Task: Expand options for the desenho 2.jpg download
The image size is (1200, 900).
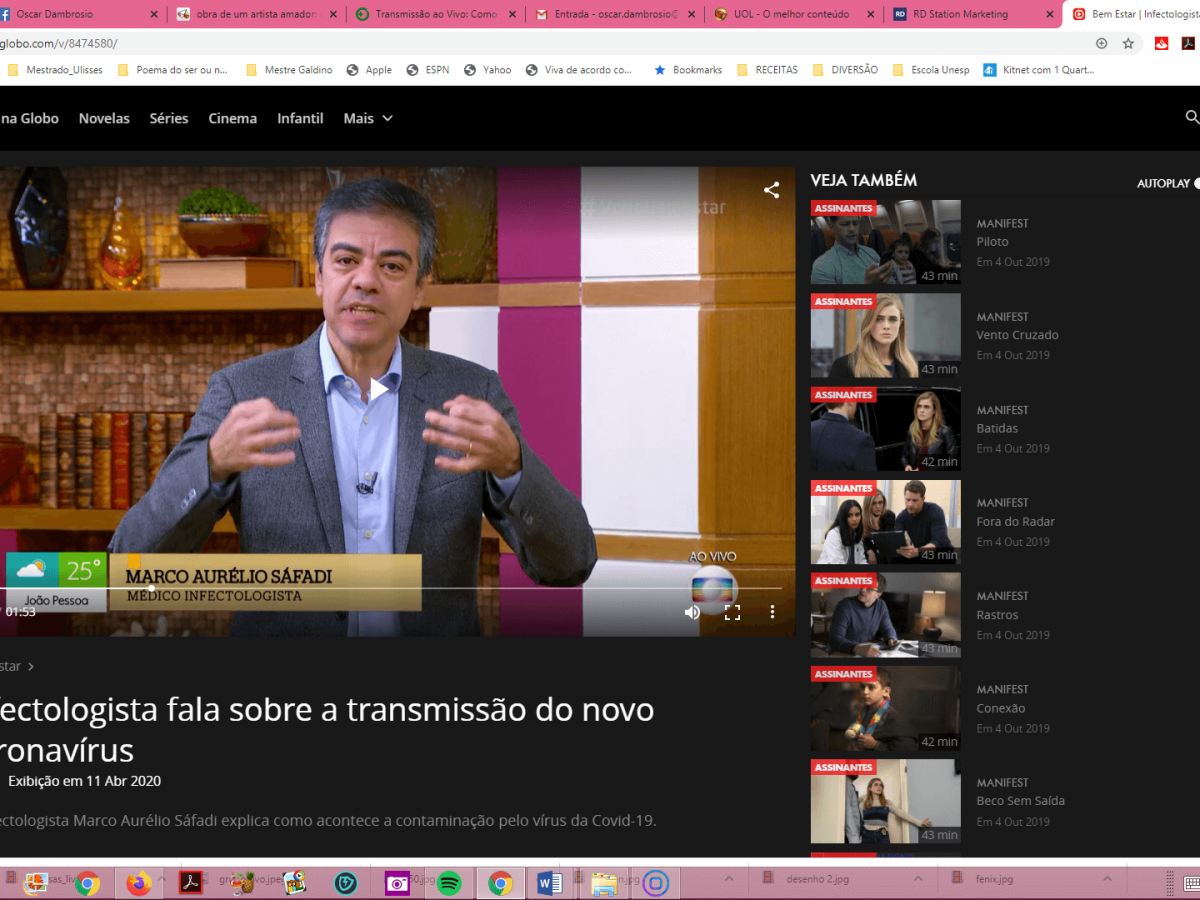Action: [917, 879]
